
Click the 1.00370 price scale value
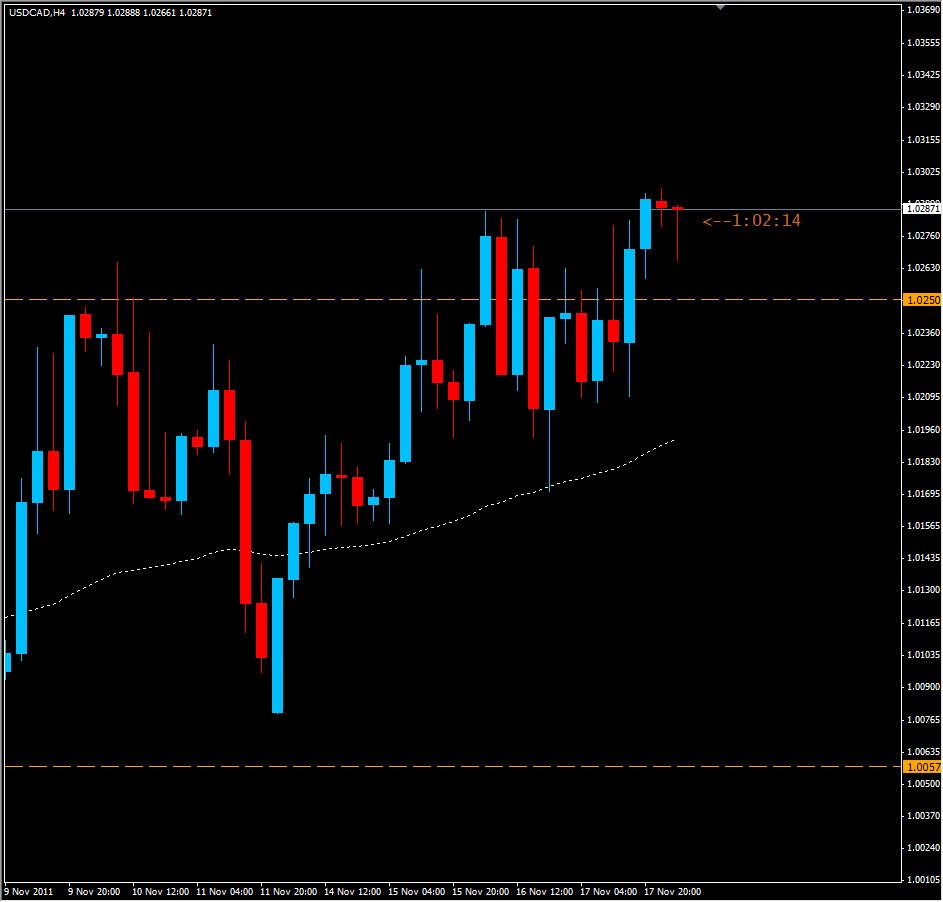pos(923,816)
